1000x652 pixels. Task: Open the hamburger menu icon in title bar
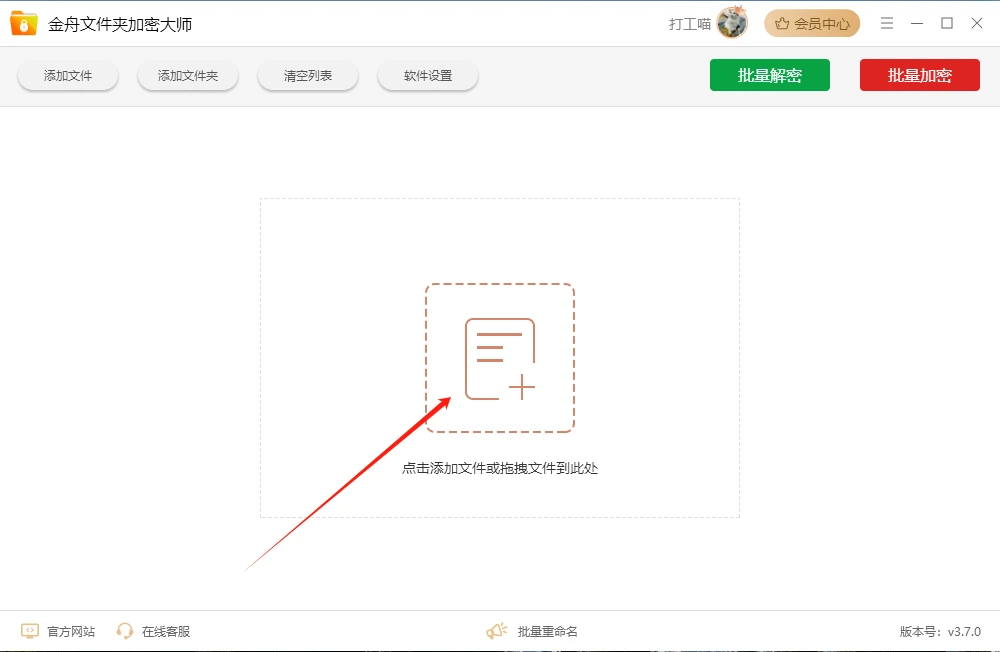tap(886, 24)
